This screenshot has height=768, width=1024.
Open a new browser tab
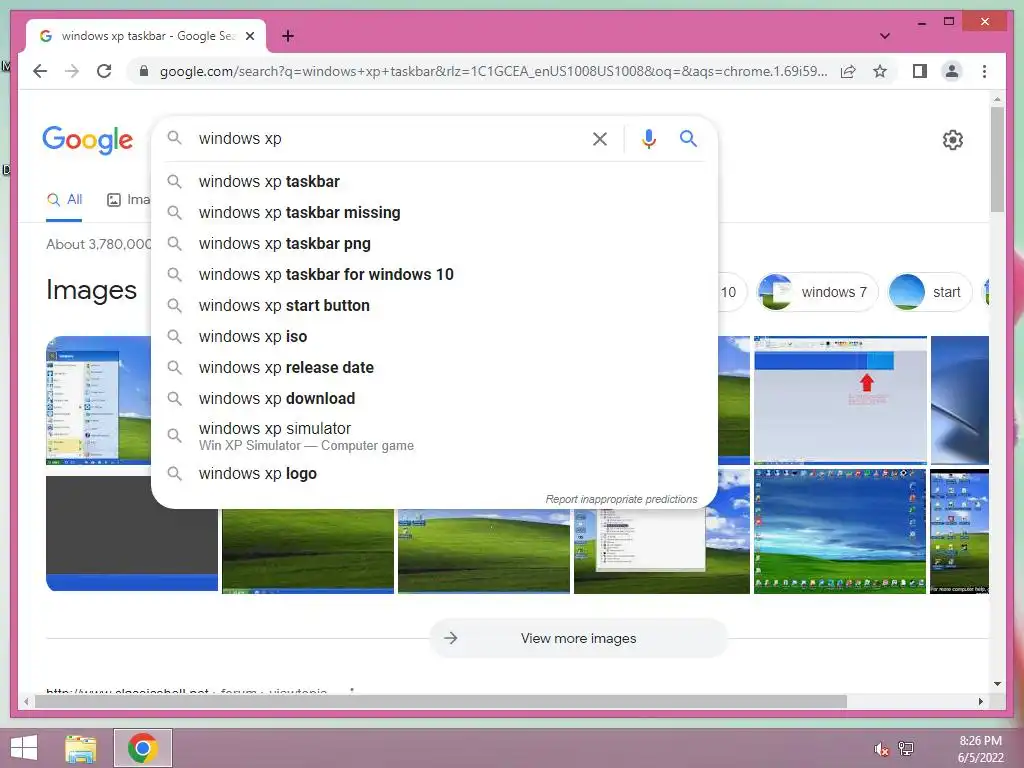288,36
